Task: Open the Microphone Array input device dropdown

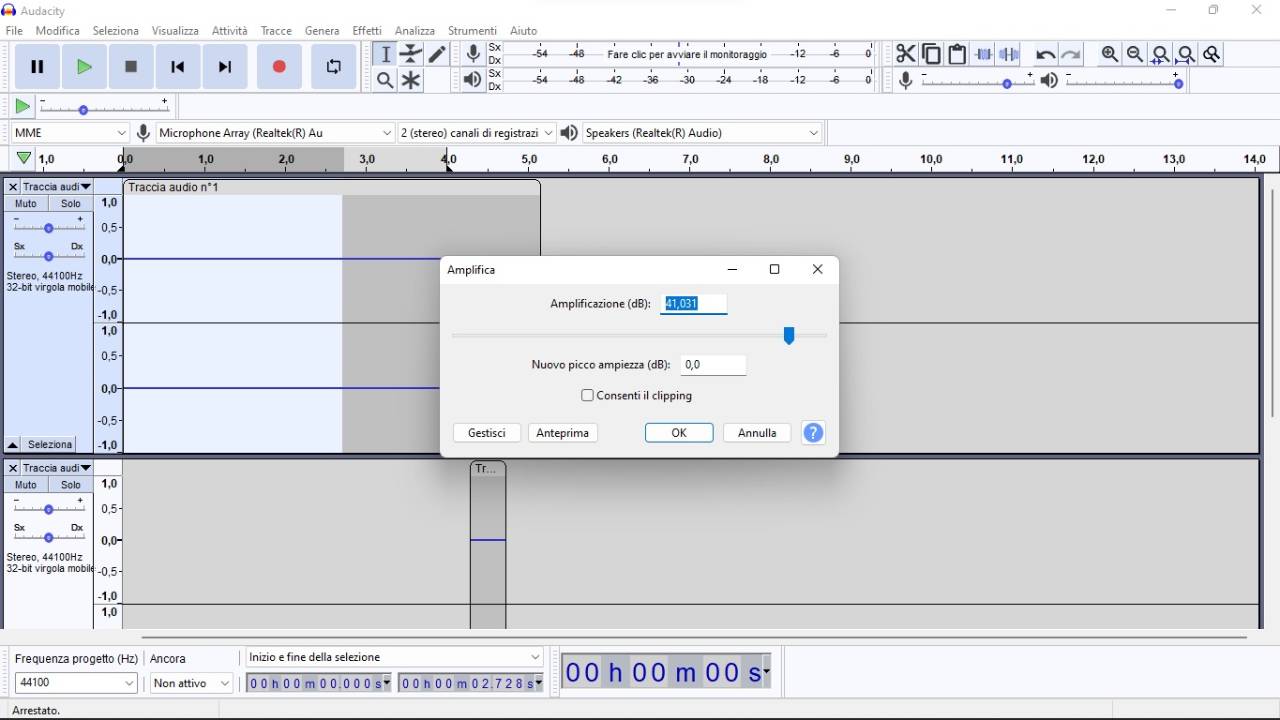Action: pos(388,132)
